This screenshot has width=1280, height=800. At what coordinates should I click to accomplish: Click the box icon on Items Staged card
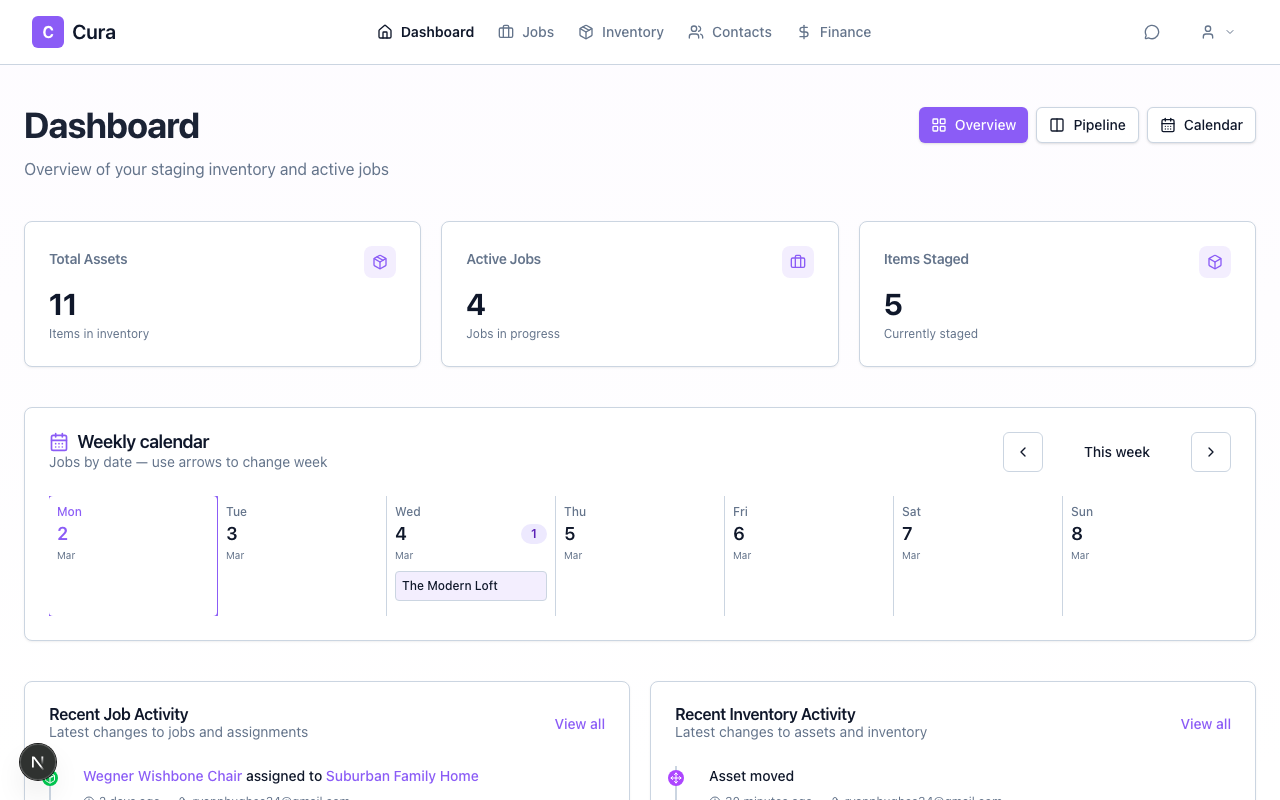(x=1214, y=261)
